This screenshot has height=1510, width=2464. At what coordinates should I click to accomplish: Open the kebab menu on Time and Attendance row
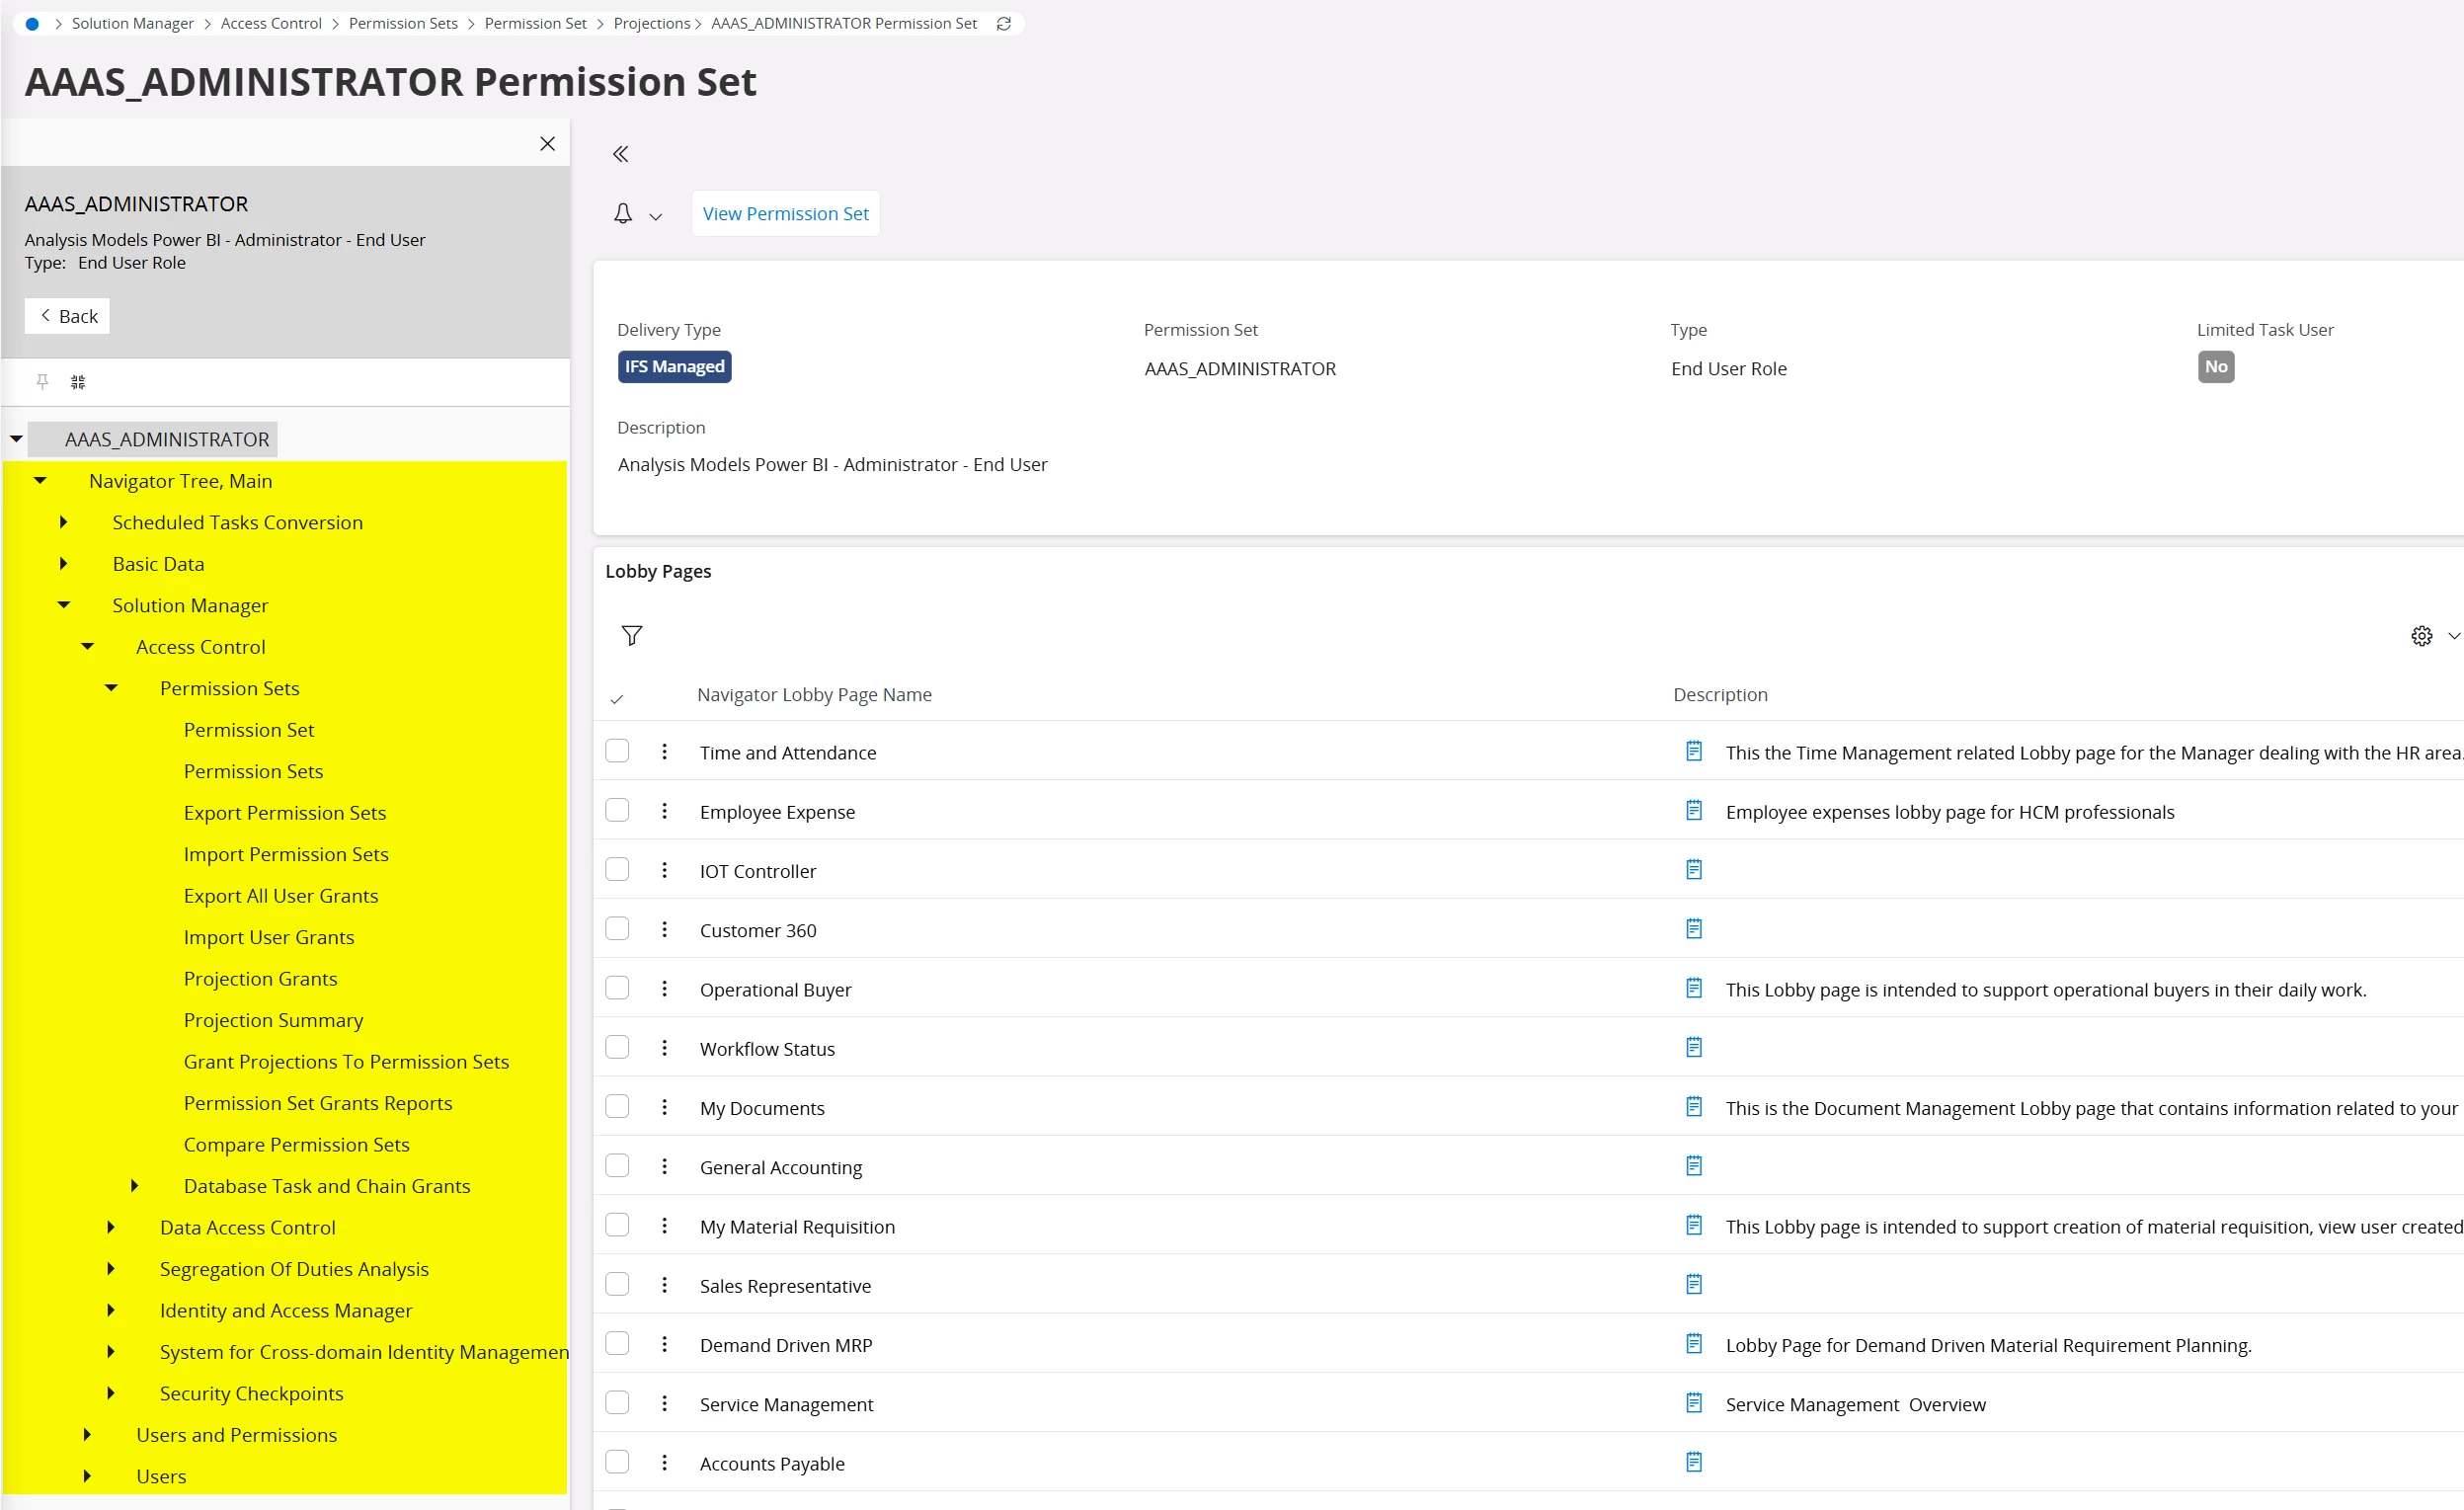[664, 751]
